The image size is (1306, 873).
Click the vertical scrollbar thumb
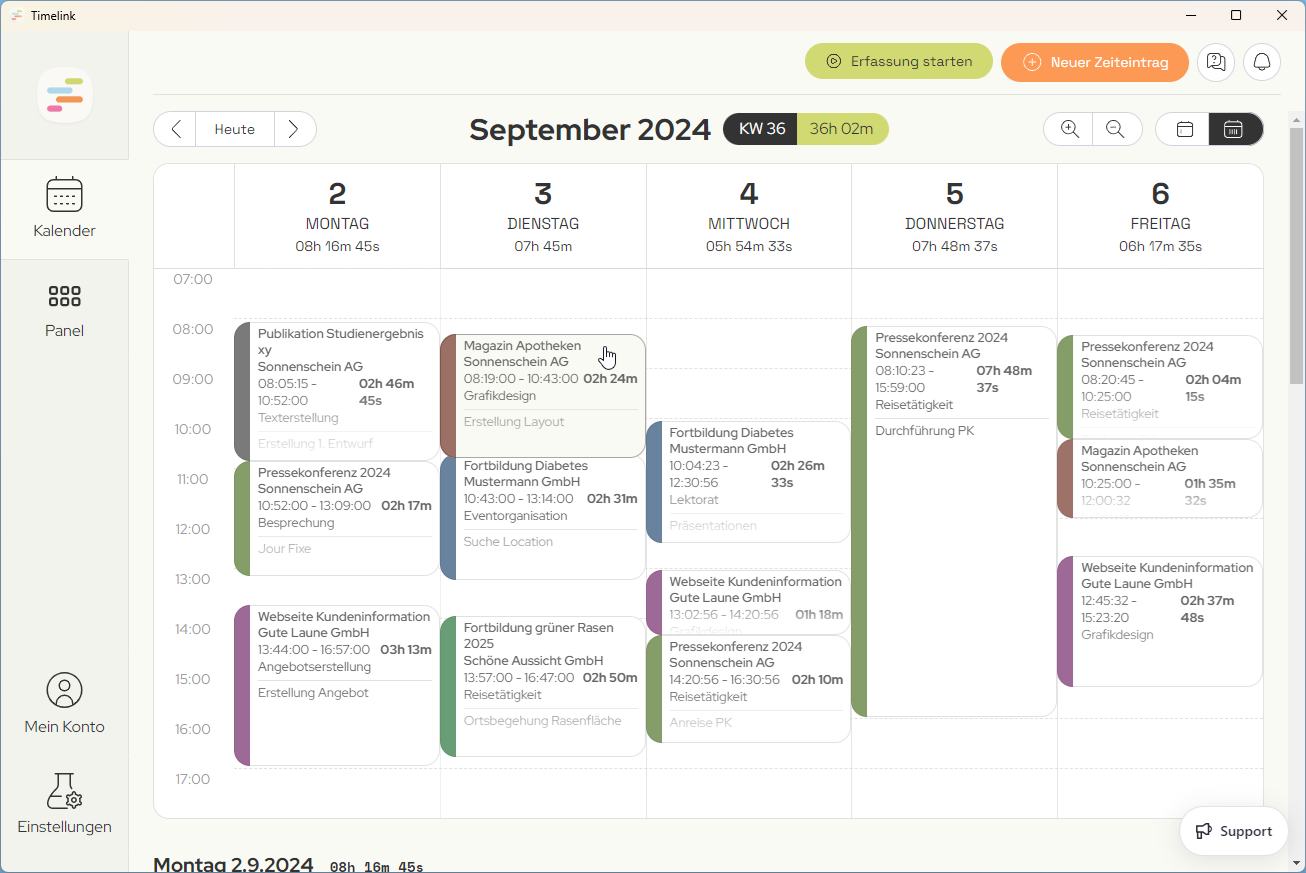[x=1296, y=255]
